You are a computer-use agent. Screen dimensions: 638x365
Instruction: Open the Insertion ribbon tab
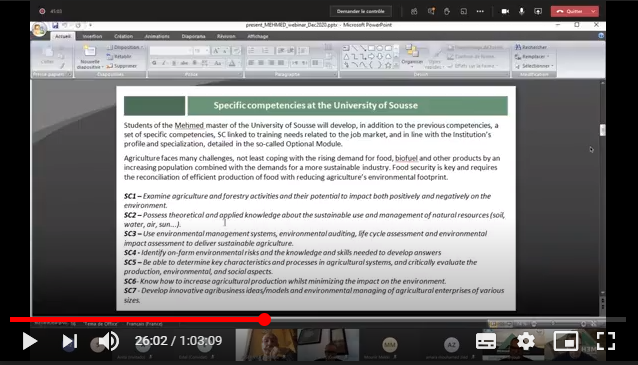click(92, 36)
